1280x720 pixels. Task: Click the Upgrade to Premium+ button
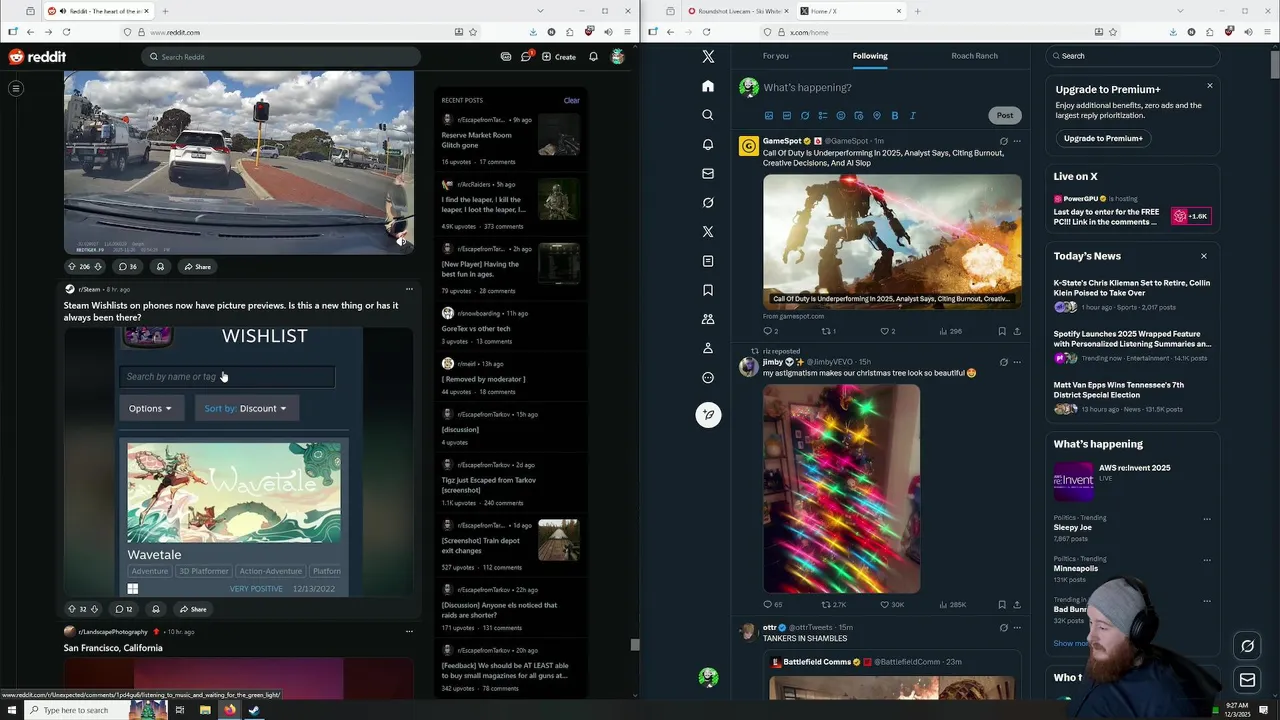(1103, 138)
